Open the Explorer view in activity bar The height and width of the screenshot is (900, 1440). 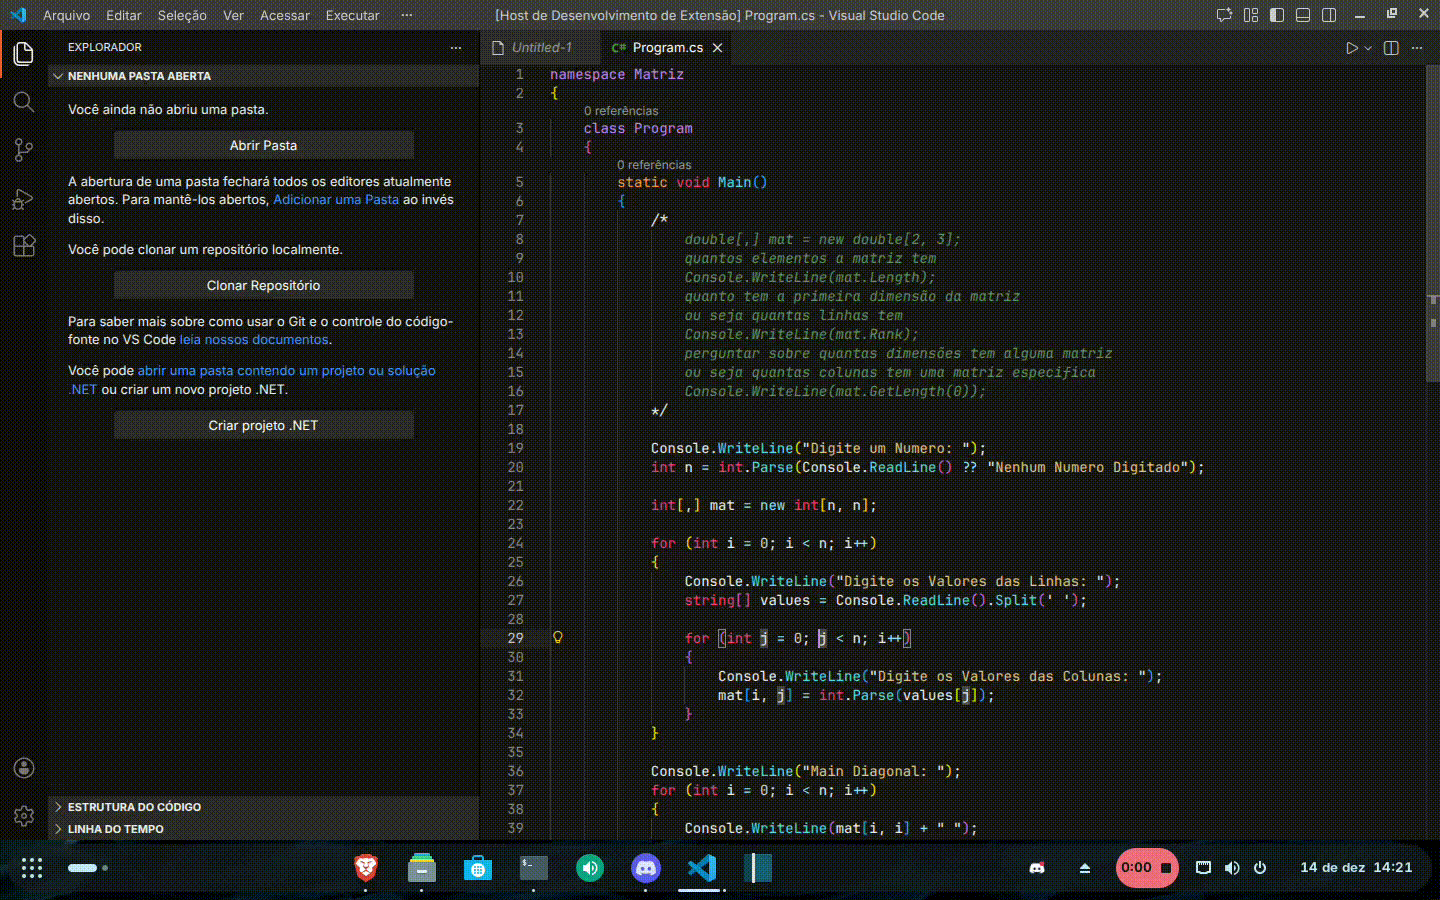(24, 53)
